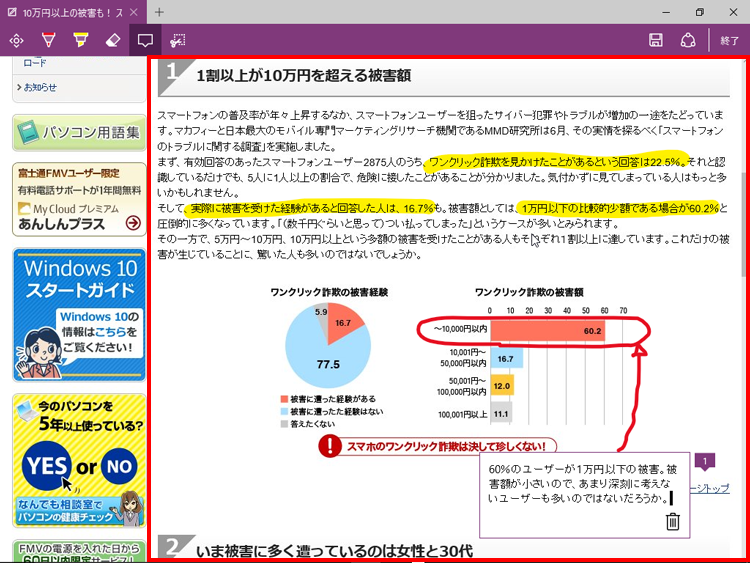
Task: Select the 10万円以上の被害も browser tab
Action: click(65, 12)
